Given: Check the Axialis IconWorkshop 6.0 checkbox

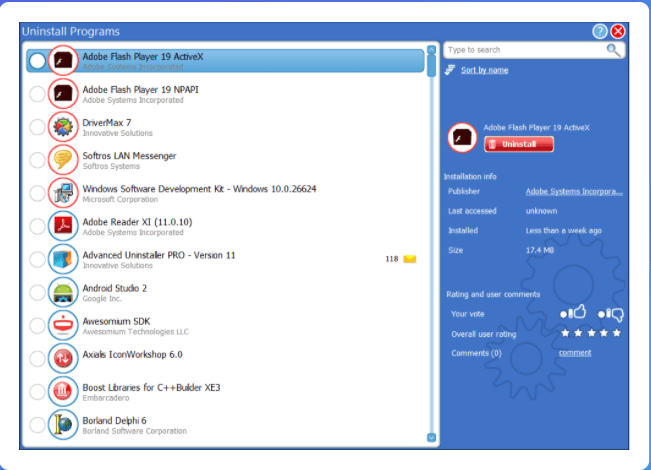Looking at the screenshot, I should [37, 359].
